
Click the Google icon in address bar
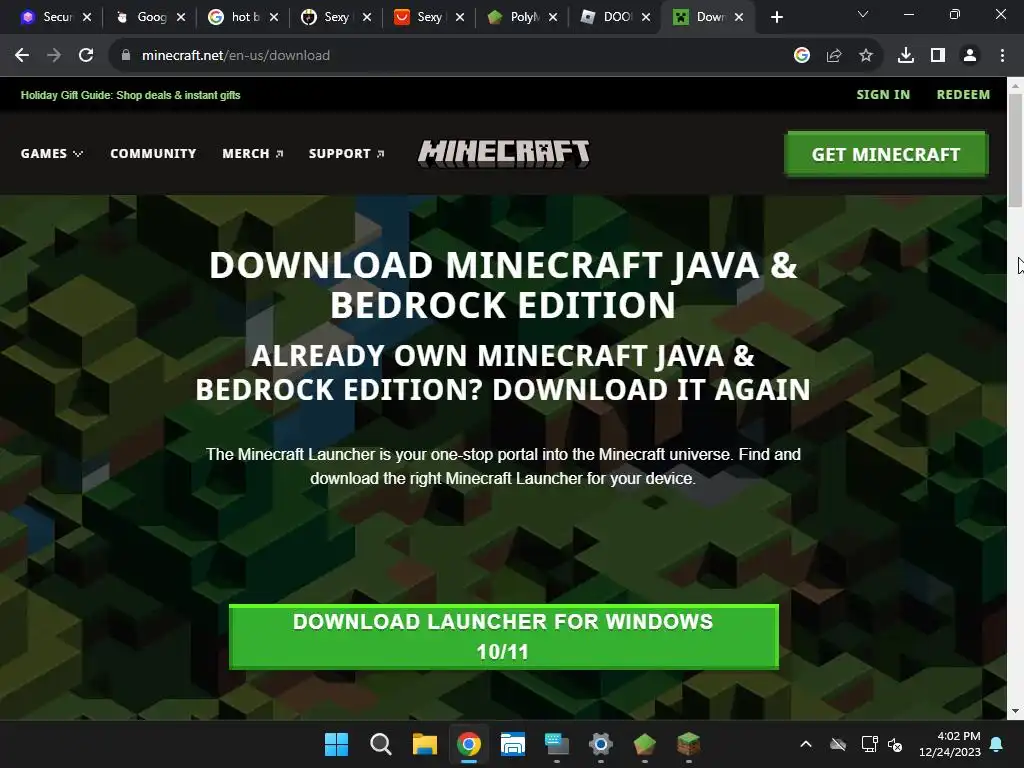(x=802, y=56)
